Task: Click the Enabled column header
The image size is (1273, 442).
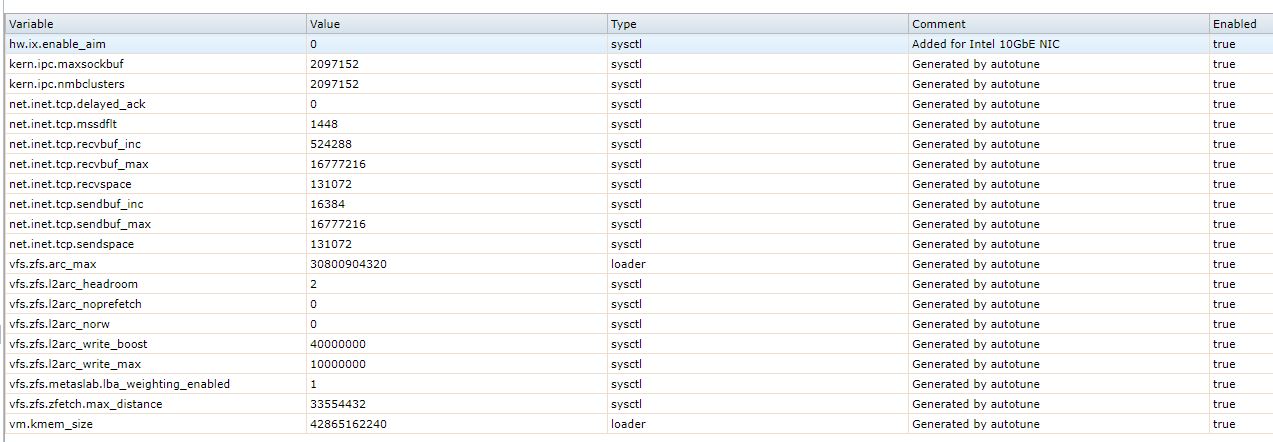Action: tap(1240, 24)
